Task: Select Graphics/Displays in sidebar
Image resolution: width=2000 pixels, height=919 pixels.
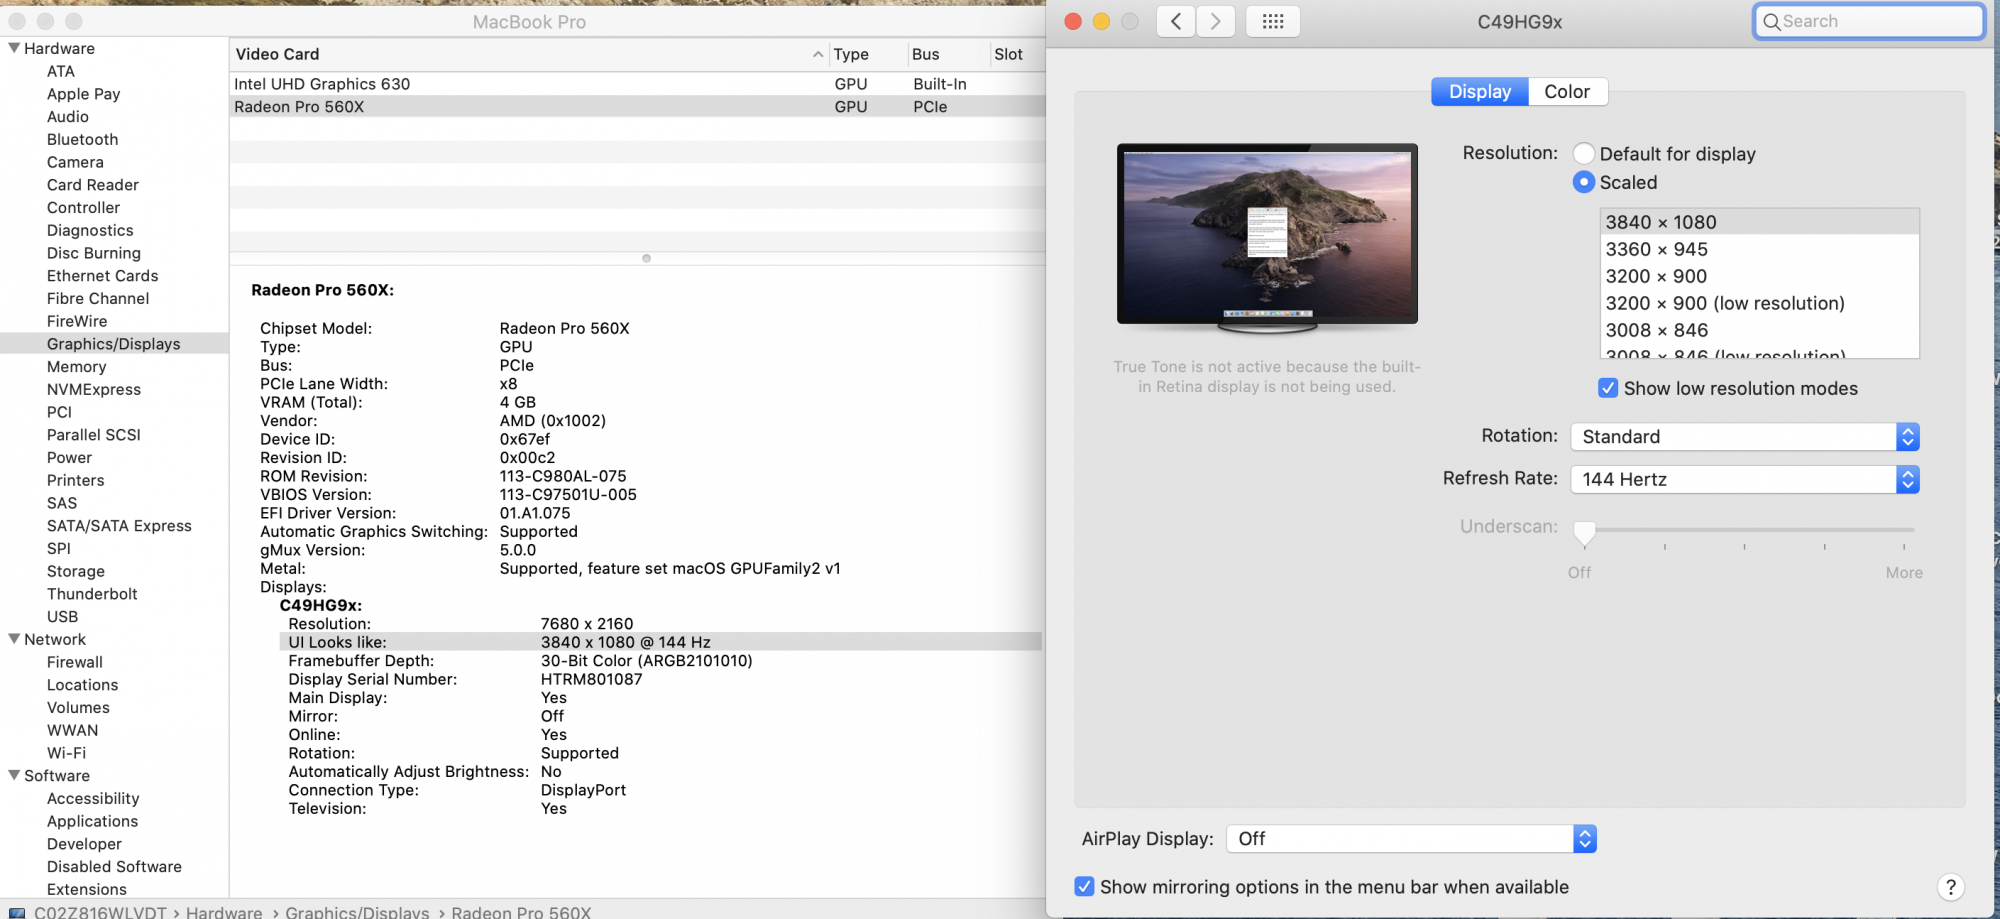Action: click(114, 344)
